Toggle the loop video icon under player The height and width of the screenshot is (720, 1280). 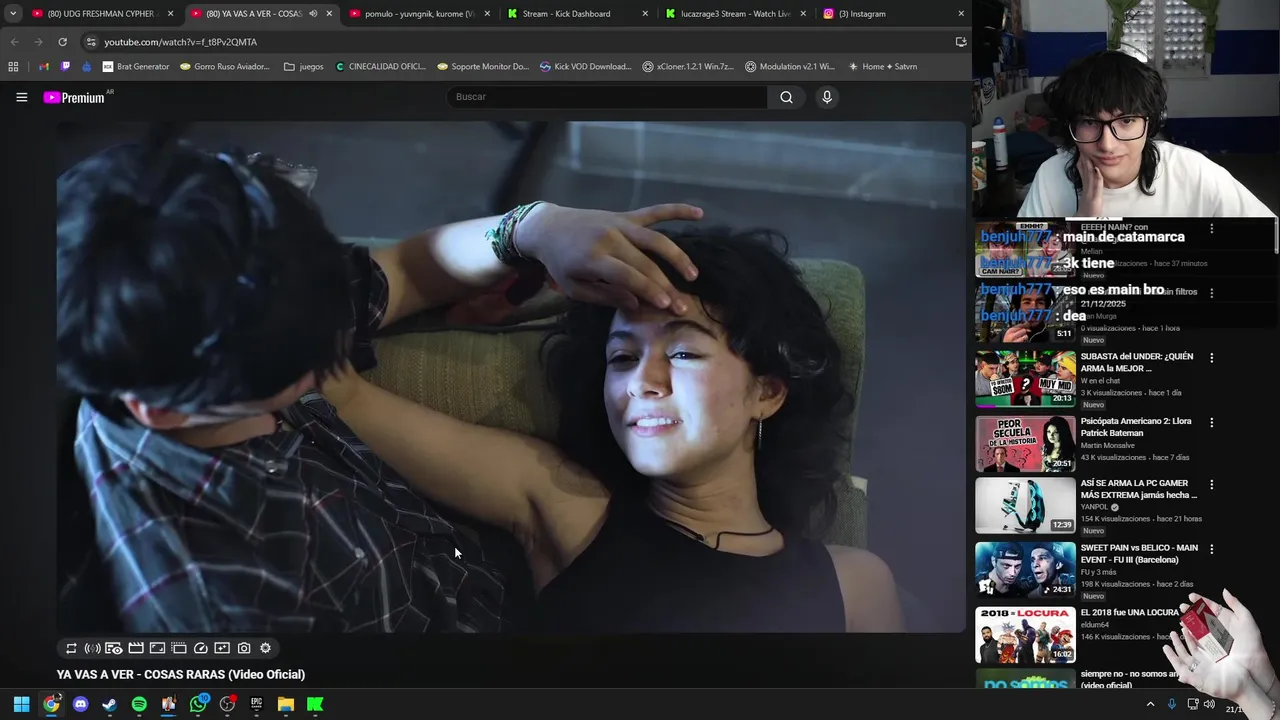[x=71, y=648]
